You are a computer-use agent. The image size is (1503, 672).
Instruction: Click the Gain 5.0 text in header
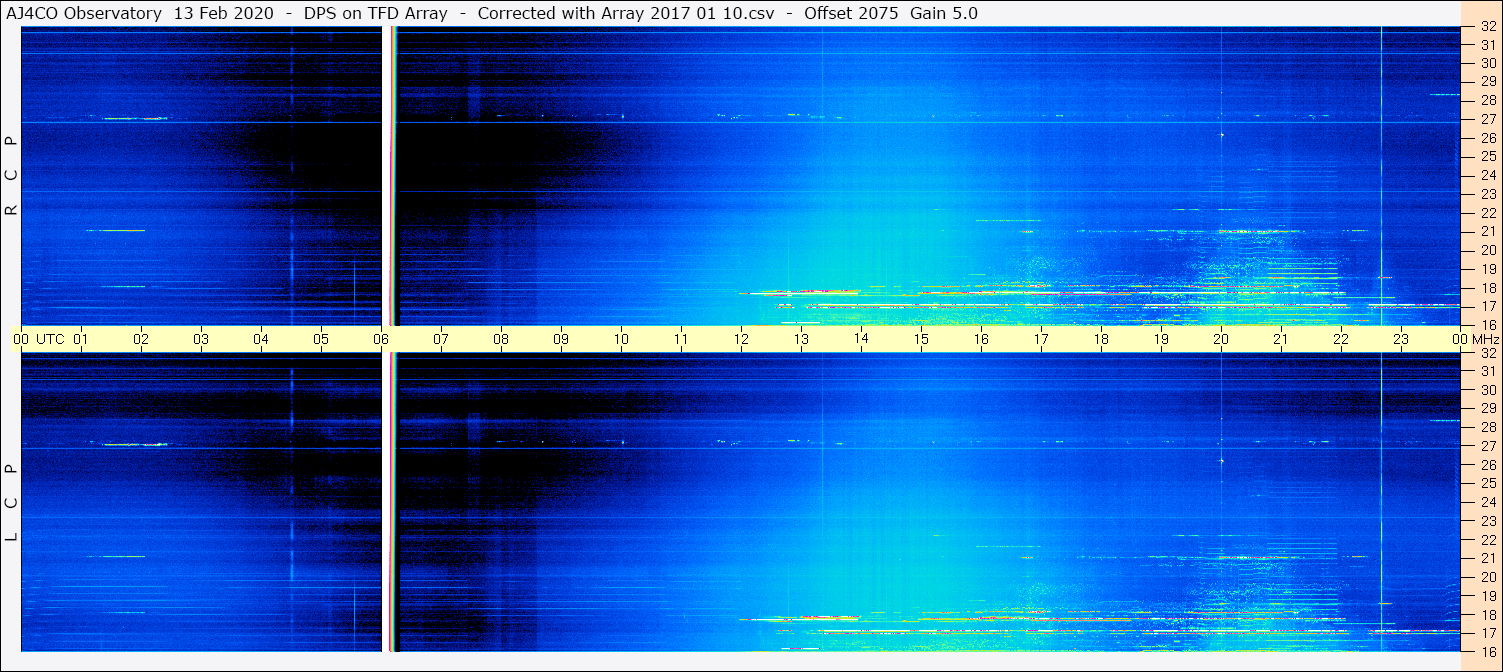pyautogui.click(x=944, y=13)
